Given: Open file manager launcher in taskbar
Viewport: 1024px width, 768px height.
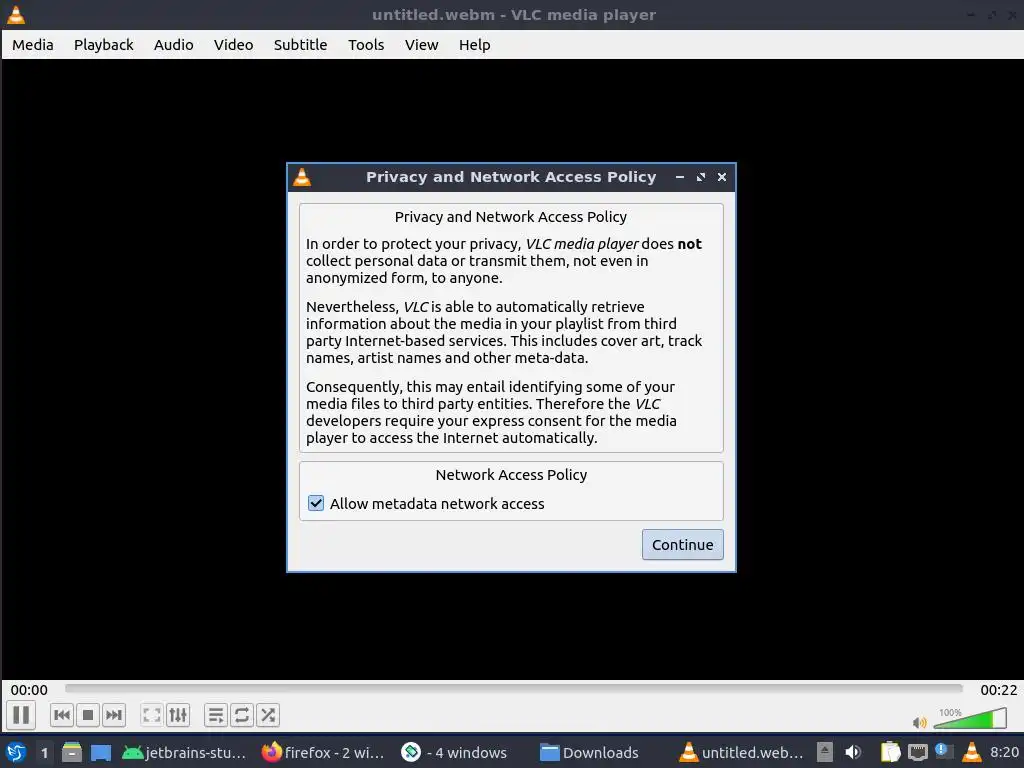Looking at the screenshot, I should coord(72,752).
